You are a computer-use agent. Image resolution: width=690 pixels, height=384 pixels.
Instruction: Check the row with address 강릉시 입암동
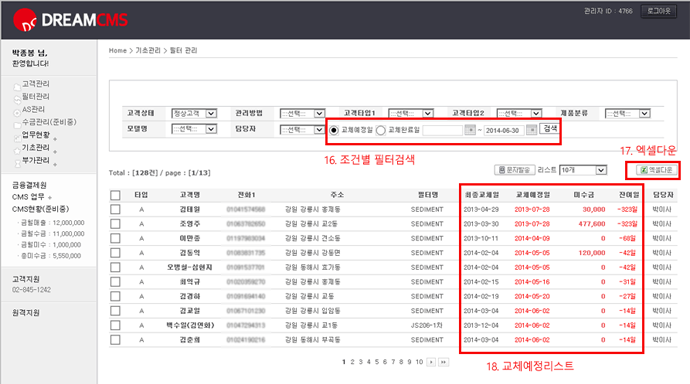[115, 311]
